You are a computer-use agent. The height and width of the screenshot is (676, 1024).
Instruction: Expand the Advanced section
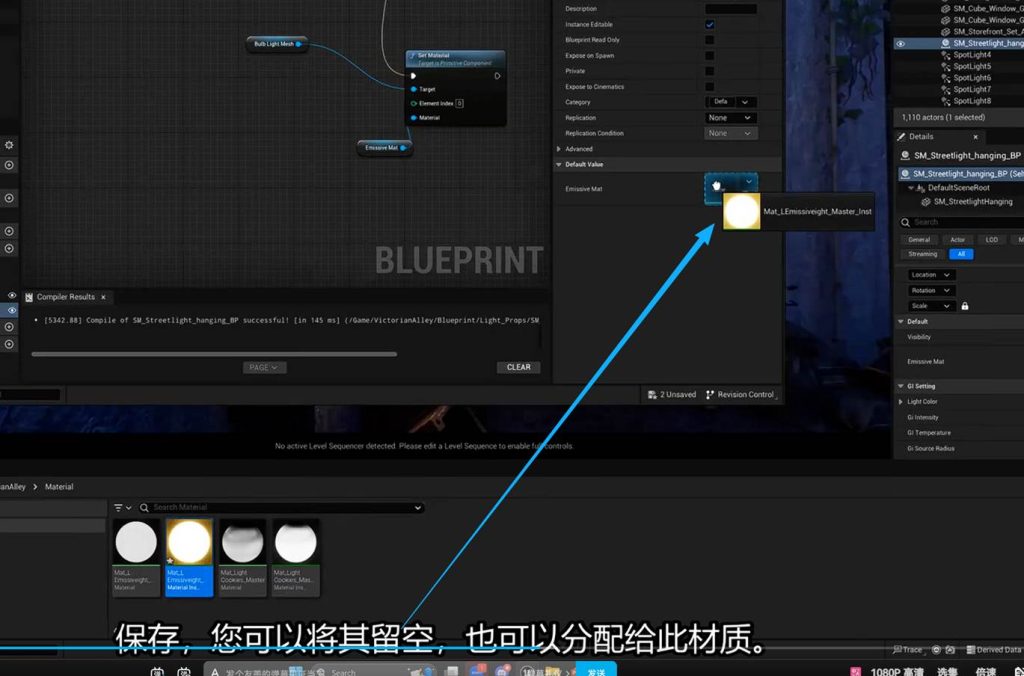[x=559, y=149]
